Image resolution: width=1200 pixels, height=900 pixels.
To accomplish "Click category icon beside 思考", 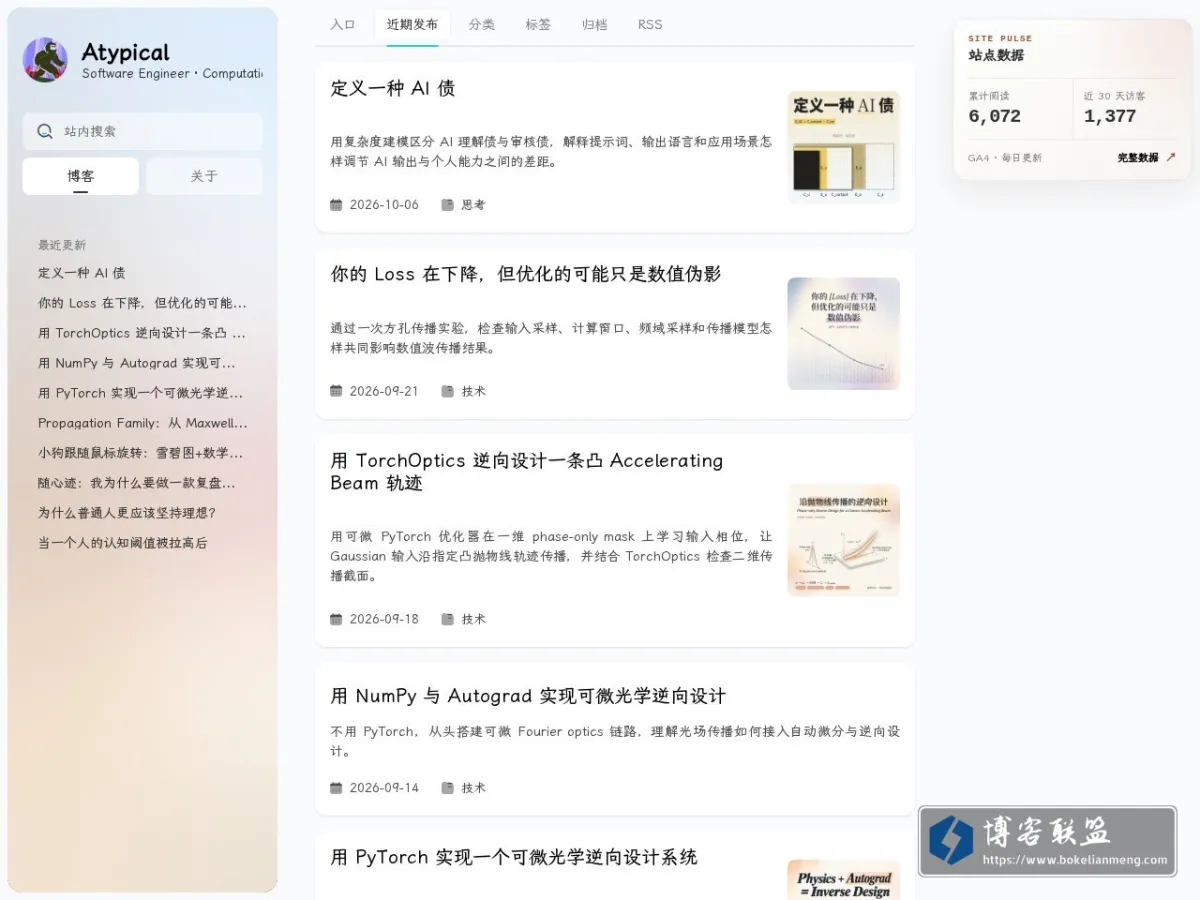I will [x=448, y=205].
